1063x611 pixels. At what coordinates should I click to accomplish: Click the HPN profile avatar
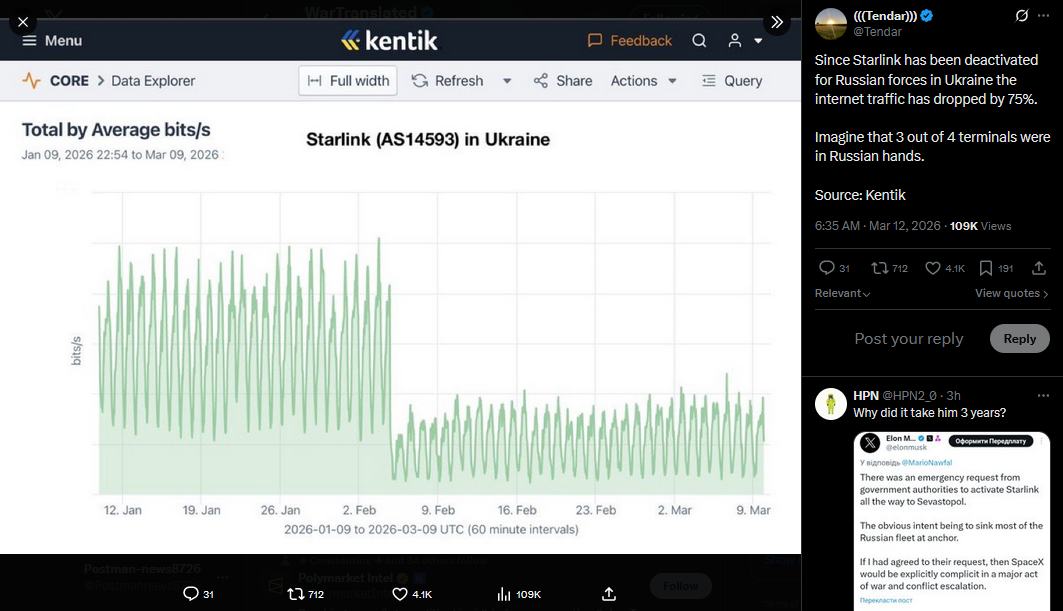coord(830,404)
